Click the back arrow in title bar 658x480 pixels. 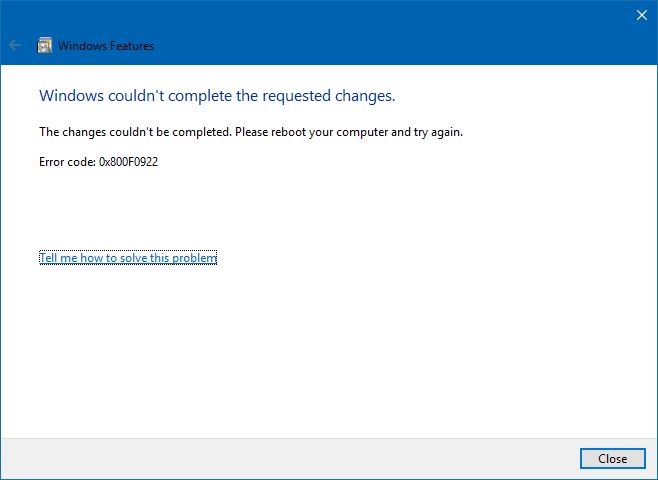[x=15, y=45]
